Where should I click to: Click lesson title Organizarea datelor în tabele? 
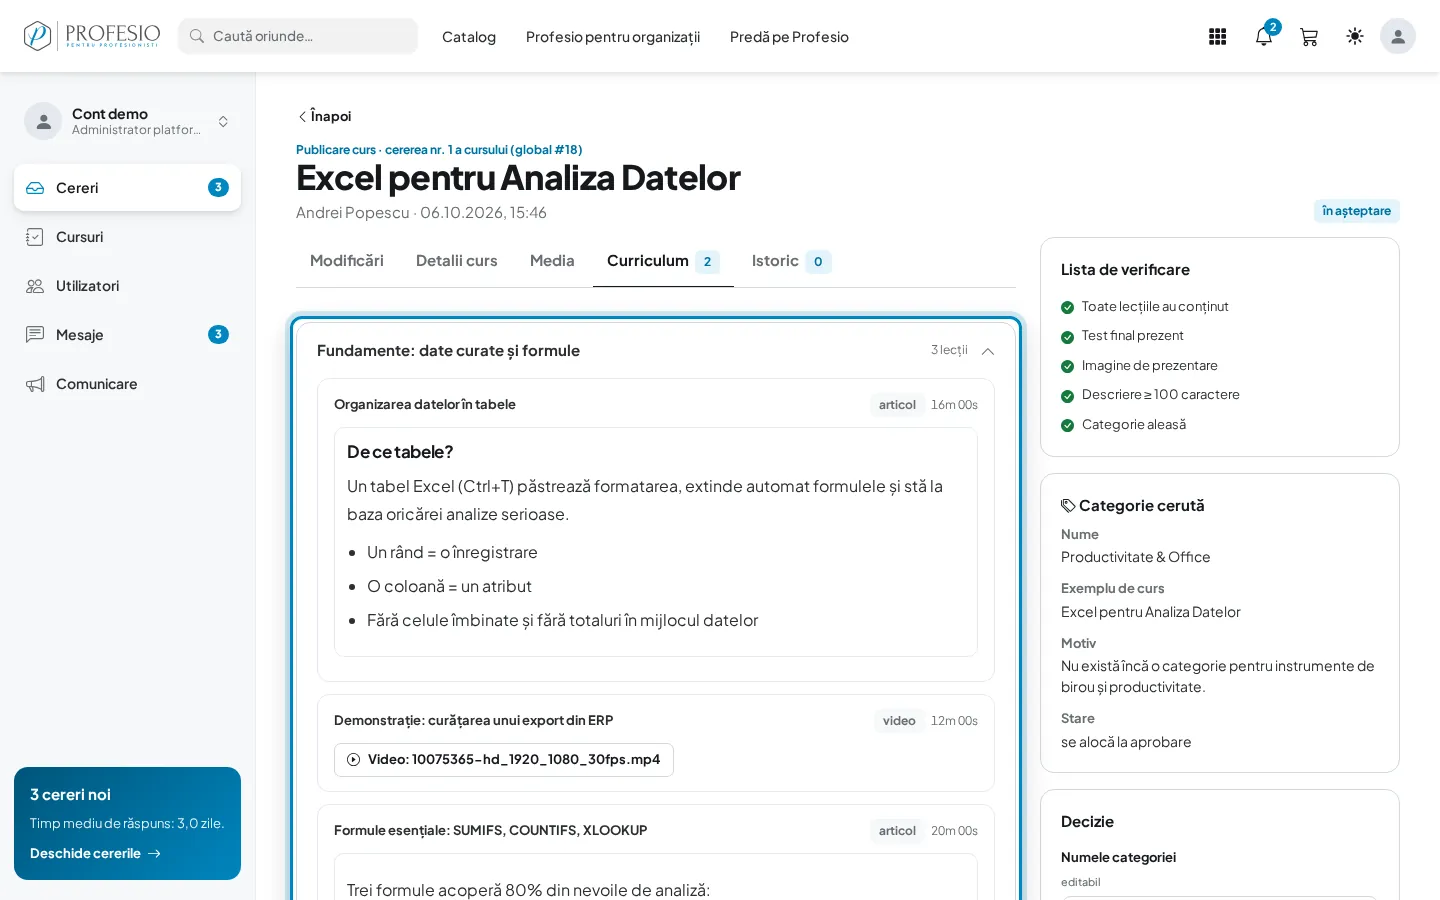click(425, 405)
